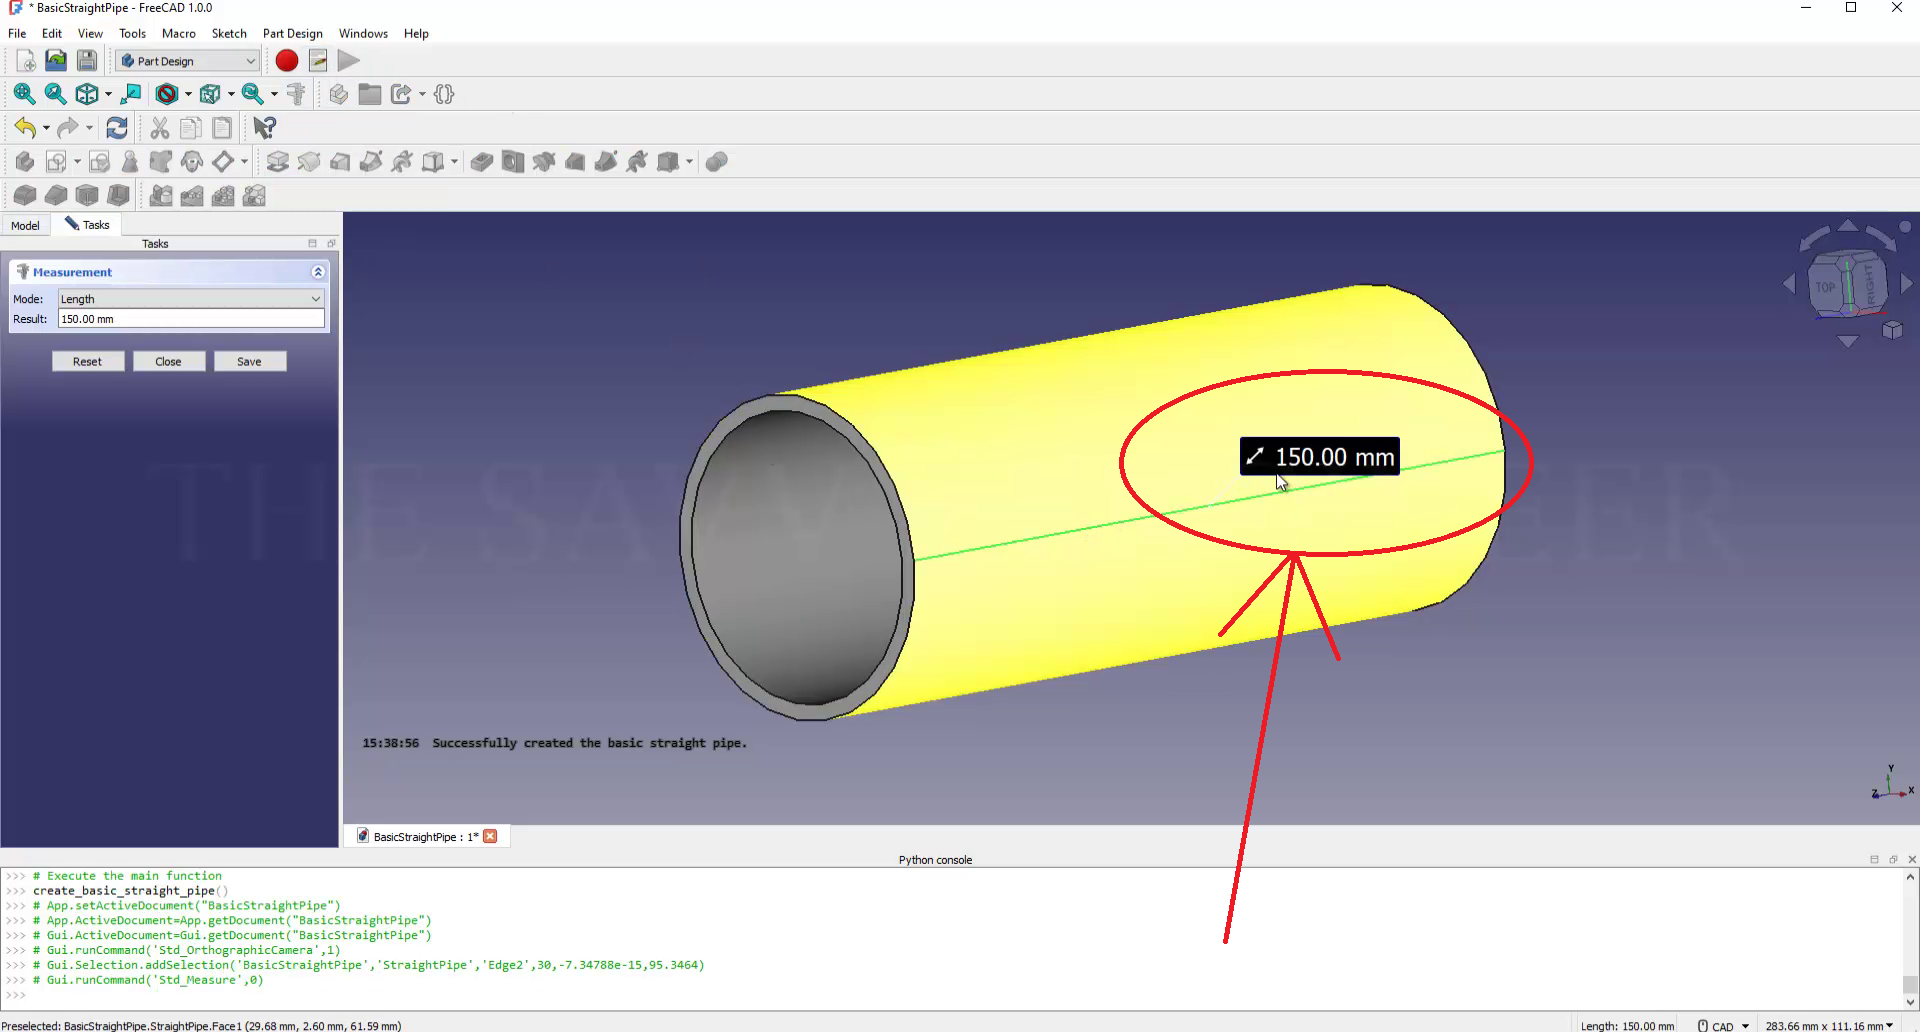The height and width of the screenshot is (1032, 1920).
Task: Click the TOP face of navigation cube
Action: tap(1826, 287)
